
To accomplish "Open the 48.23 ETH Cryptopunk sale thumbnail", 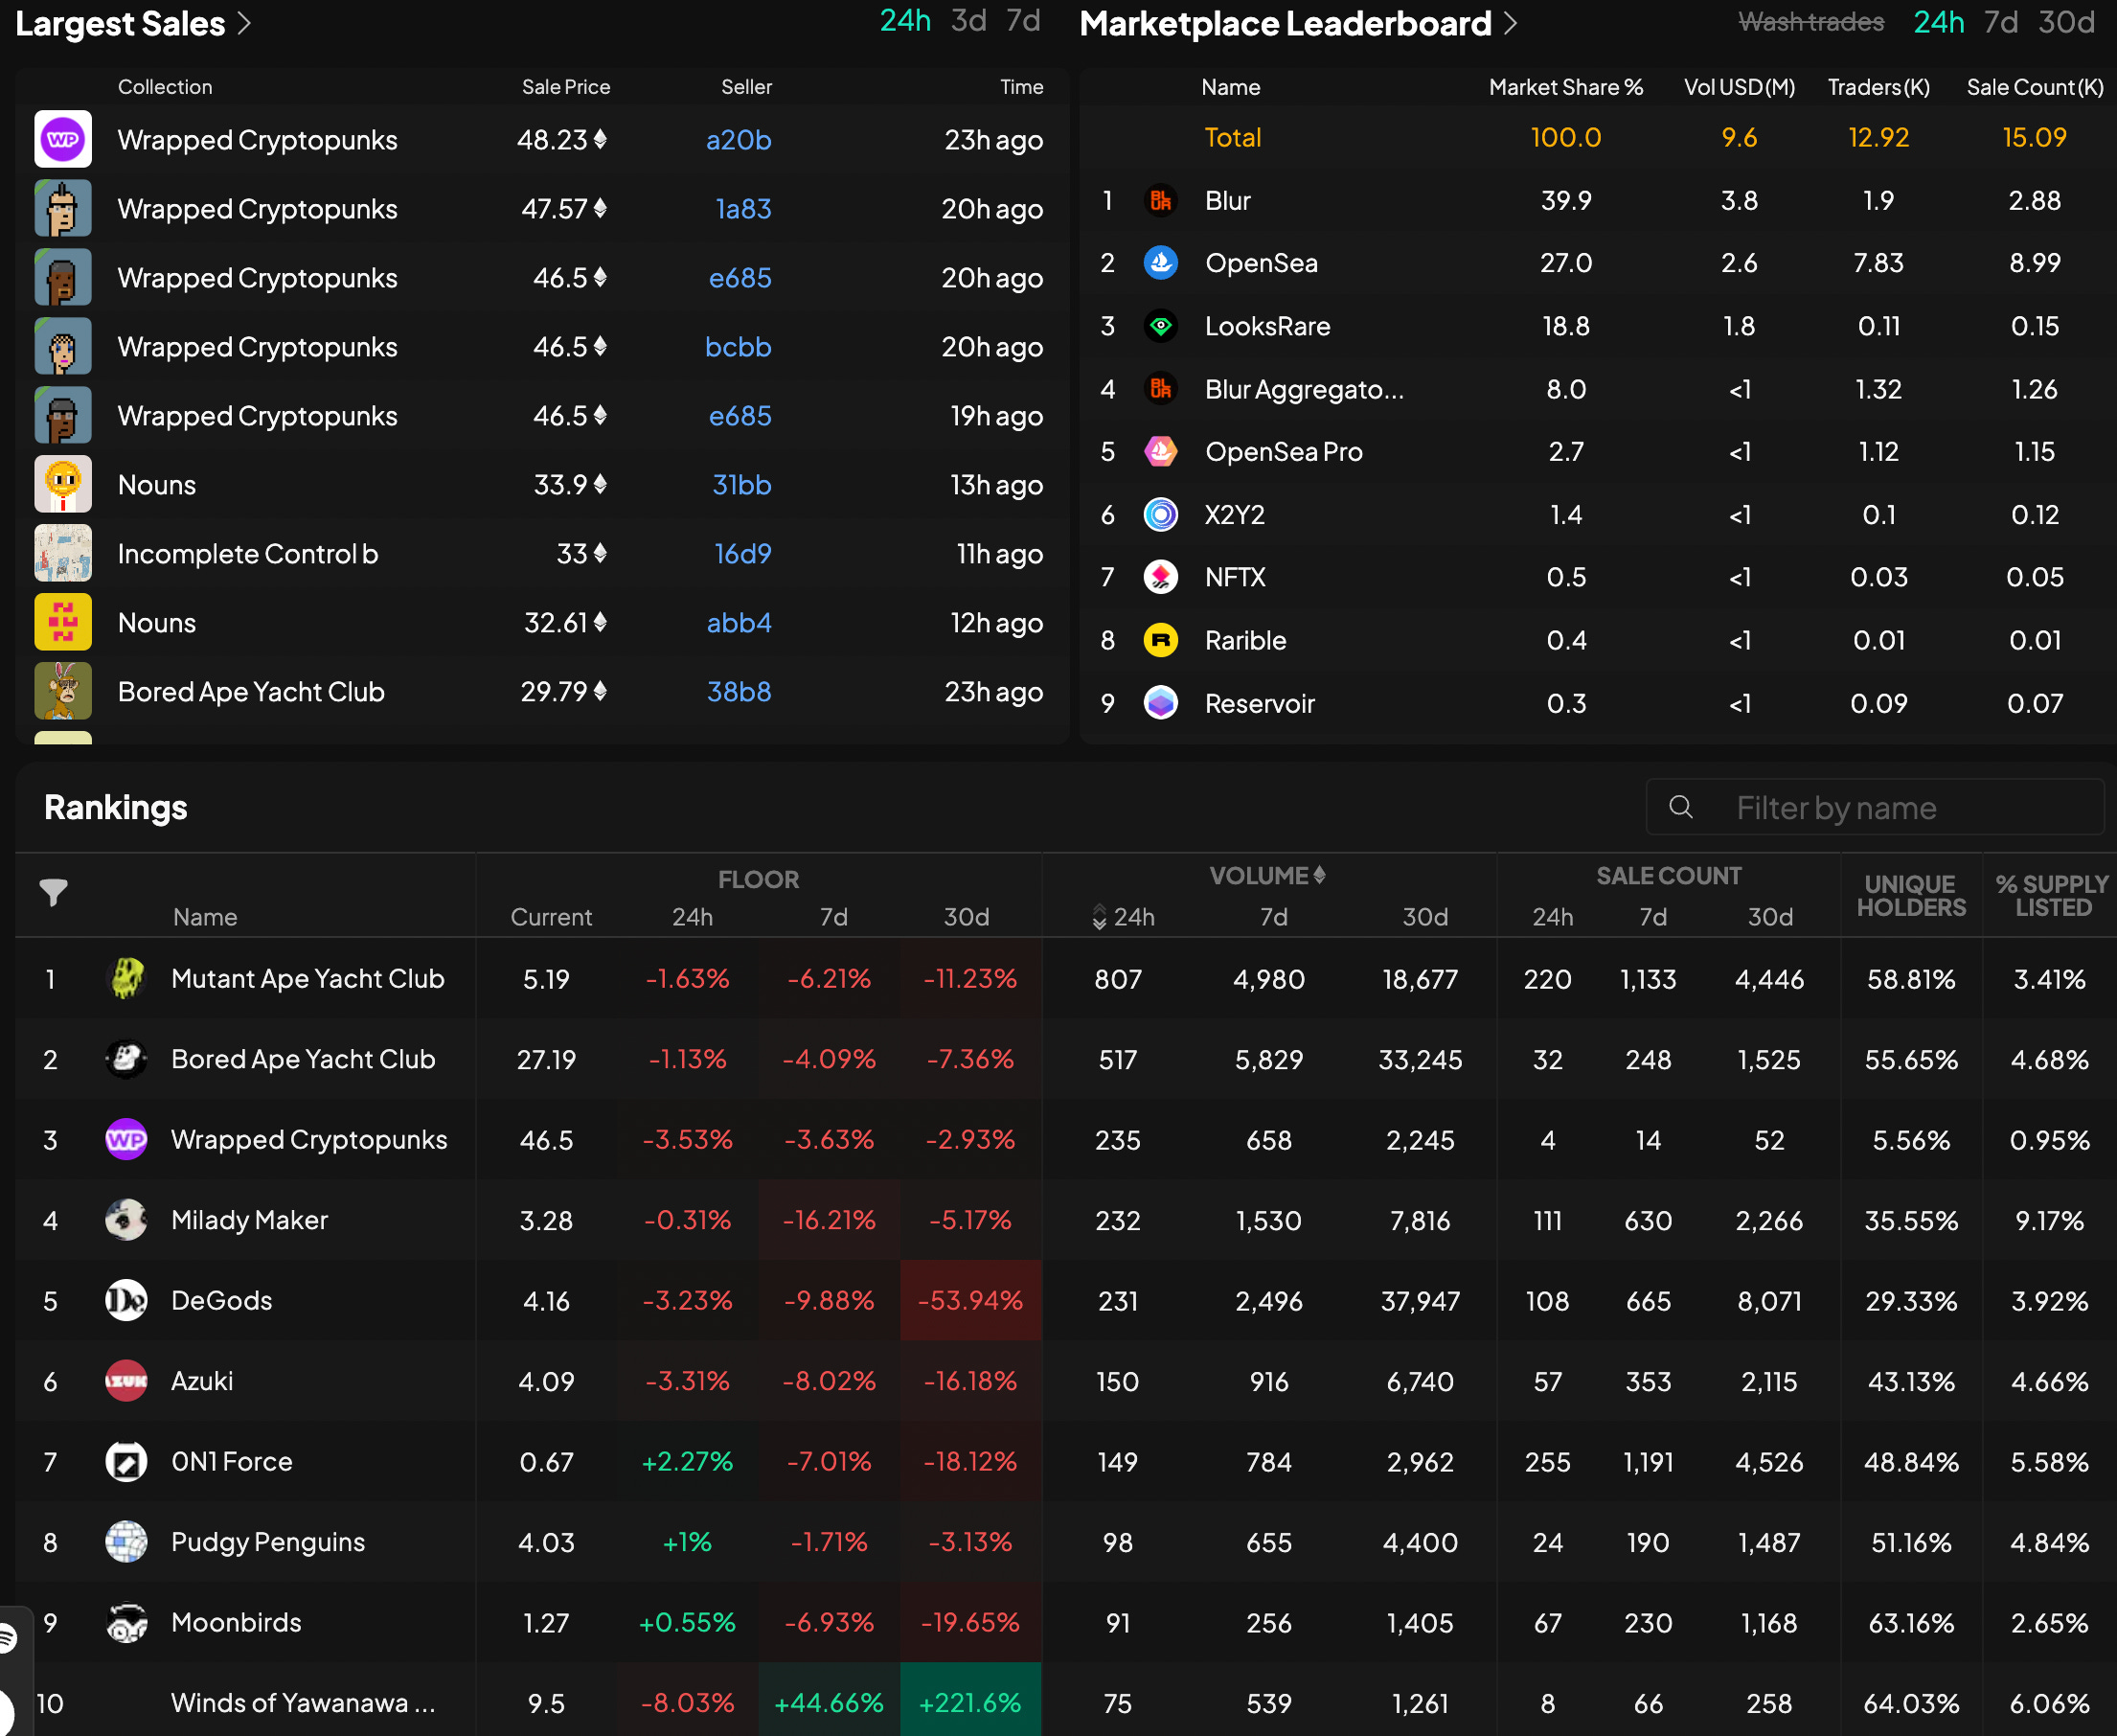I will pos(63,139).
